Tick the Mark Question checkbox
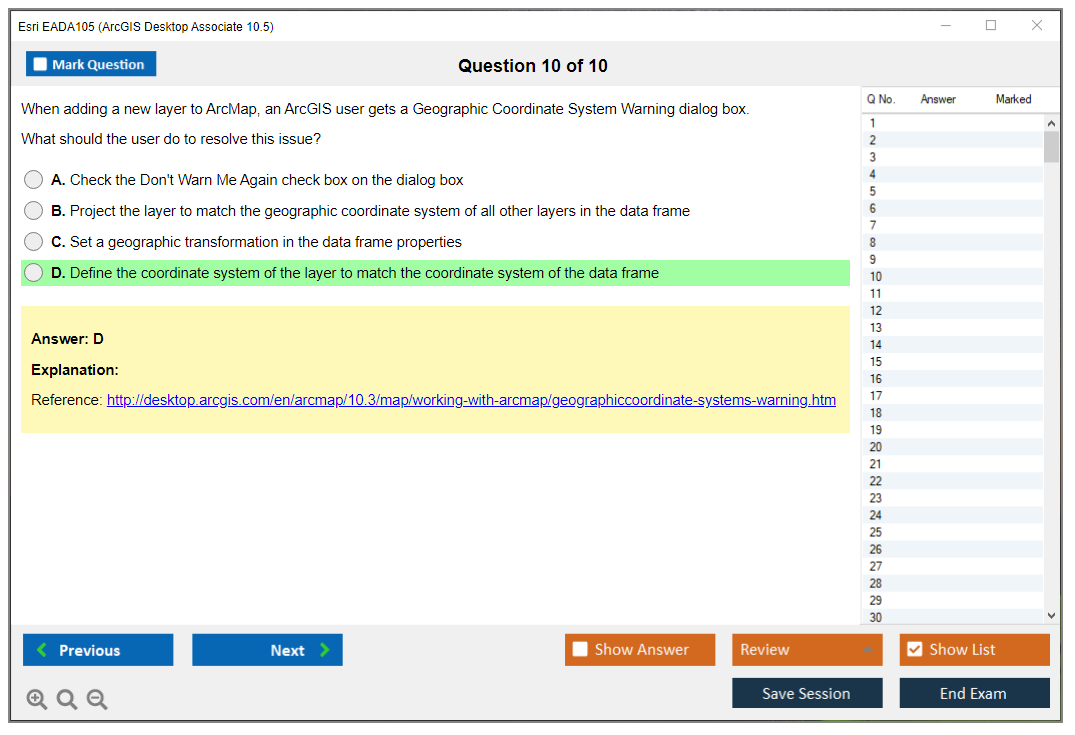 [41, 65]
